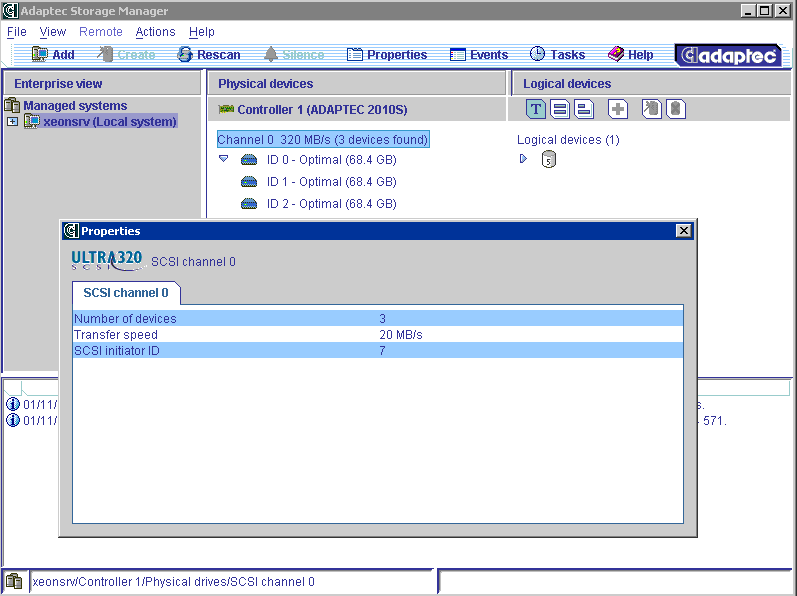Click the disk icon for ID 0
This screenshot has width=797, height=596.
tap(249, 160)
